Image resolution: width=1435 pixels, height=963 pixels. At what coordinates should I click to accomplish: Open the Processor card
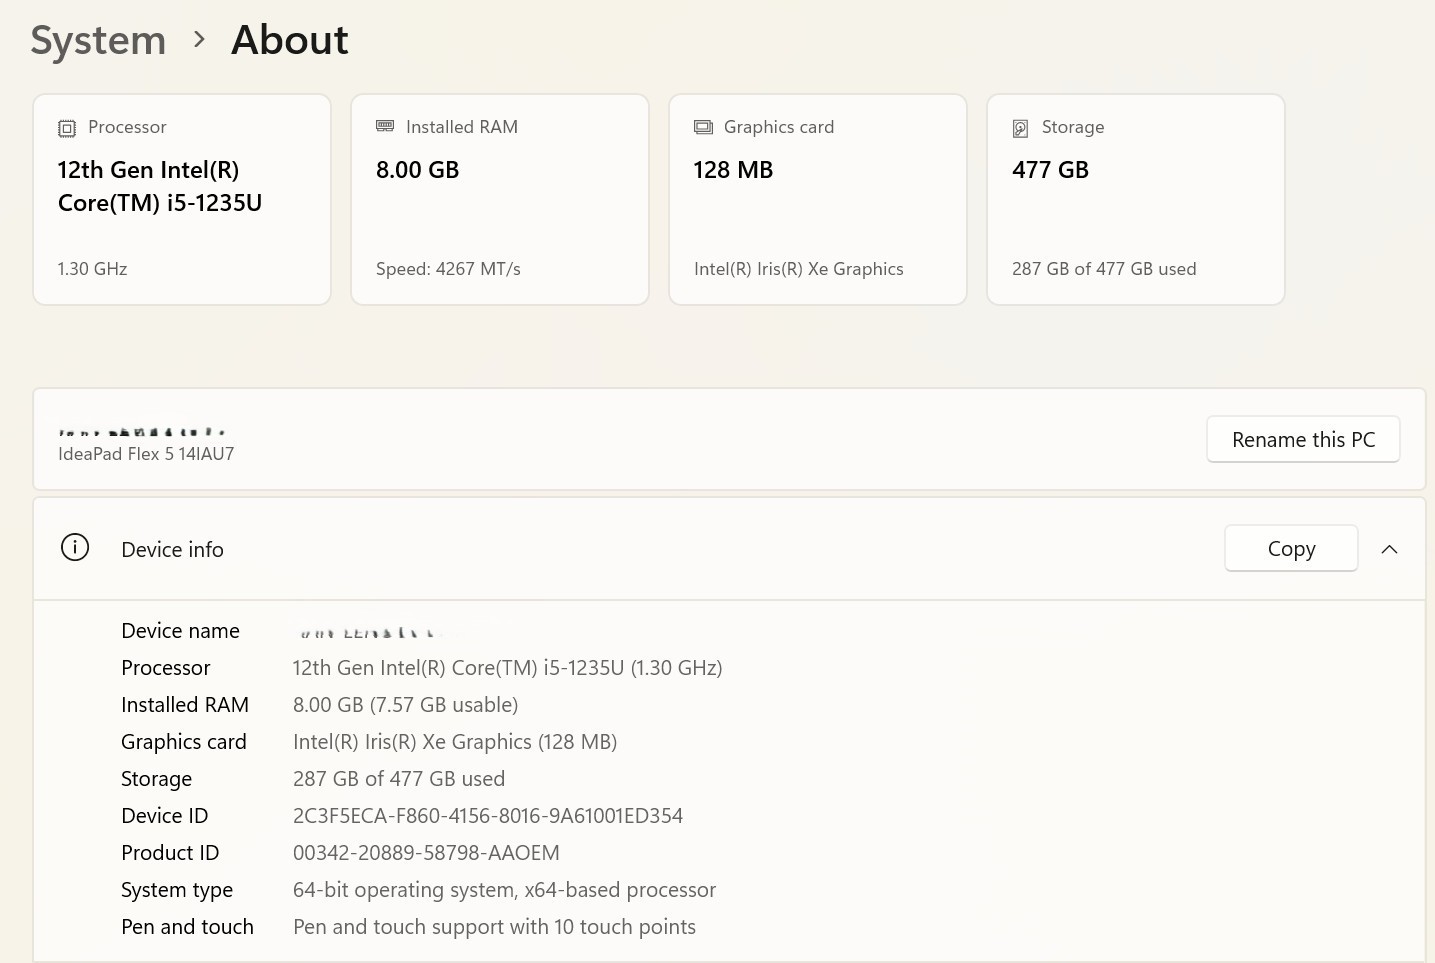pyautogui.click(x=182, y=199)
